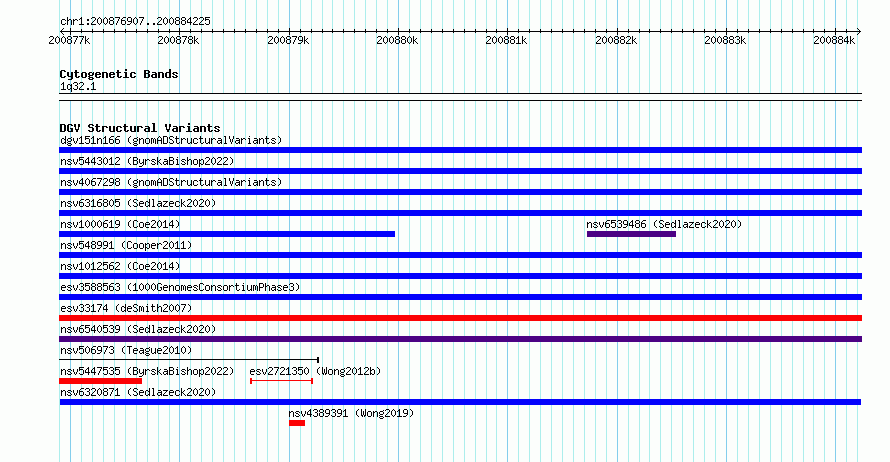Click the chr1:200876907..200884225 region label

click(x=135, y=21)
